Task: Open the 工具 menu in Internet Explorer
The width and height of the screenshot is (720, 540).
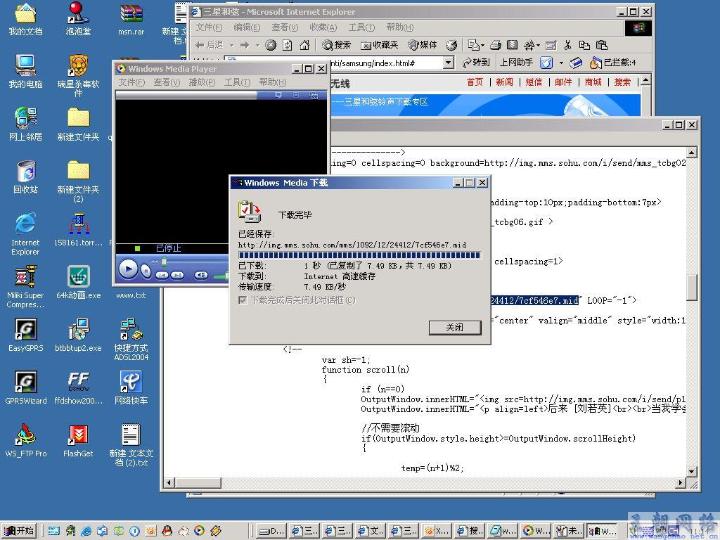Action: [361, 28]
